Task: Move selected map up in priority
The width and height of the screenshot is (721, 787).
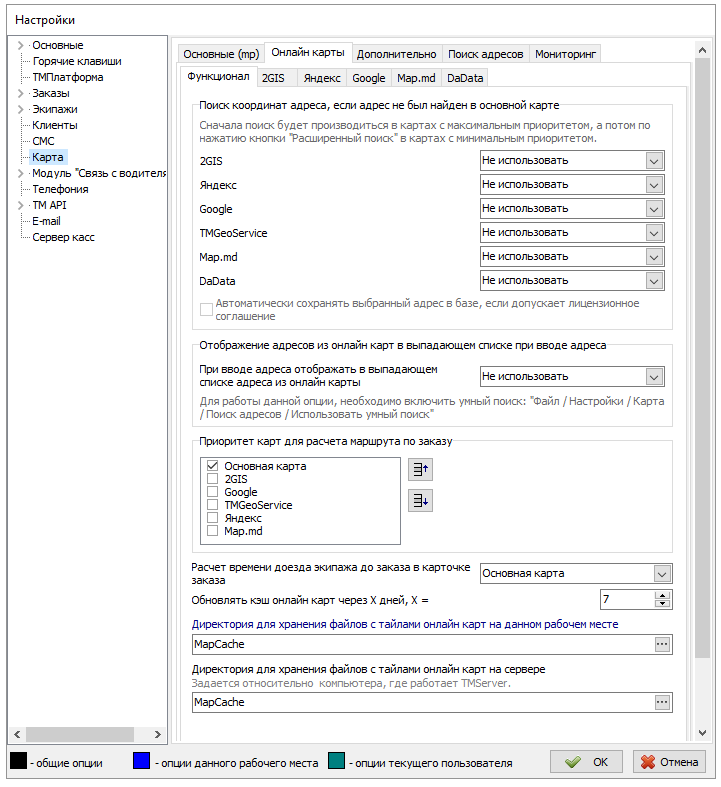Action: (x=420, y=469)
